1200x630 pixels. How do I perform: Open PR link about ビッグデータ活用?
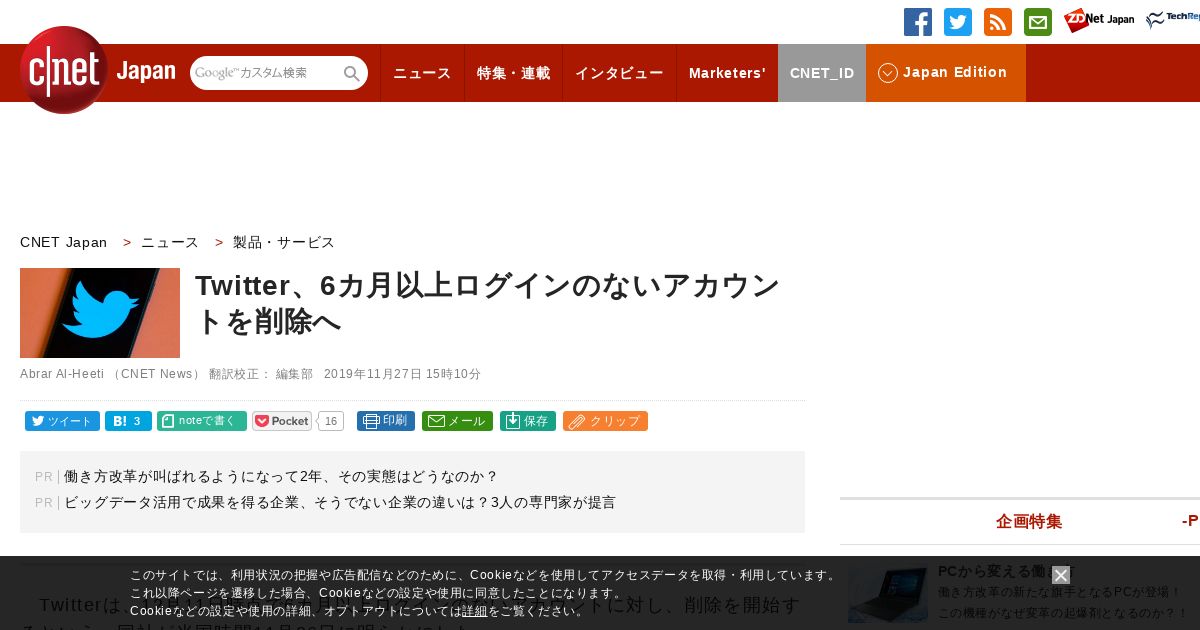click(340, 502)
